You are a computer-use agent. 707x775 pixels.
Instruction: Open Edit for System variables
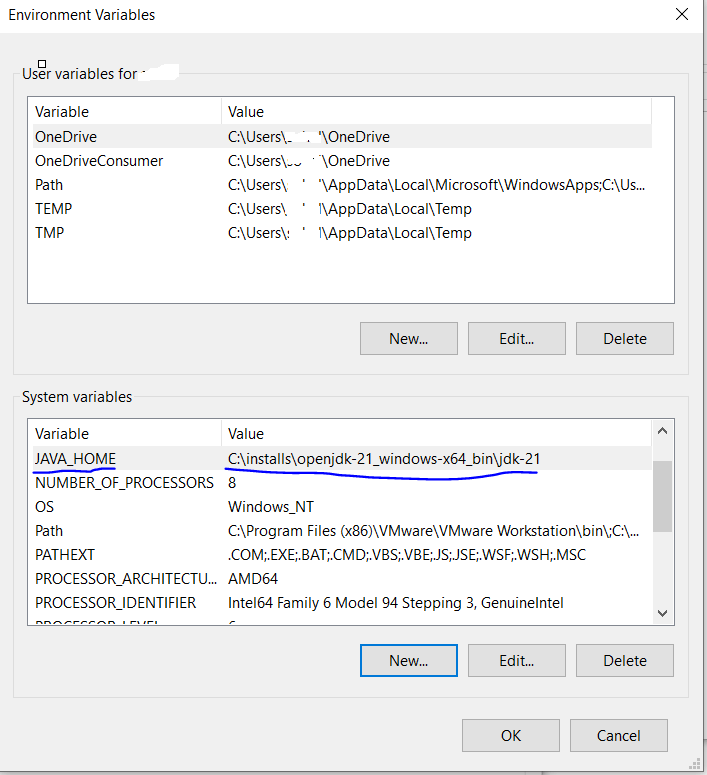pyautogui.click(x=516, y=660)
